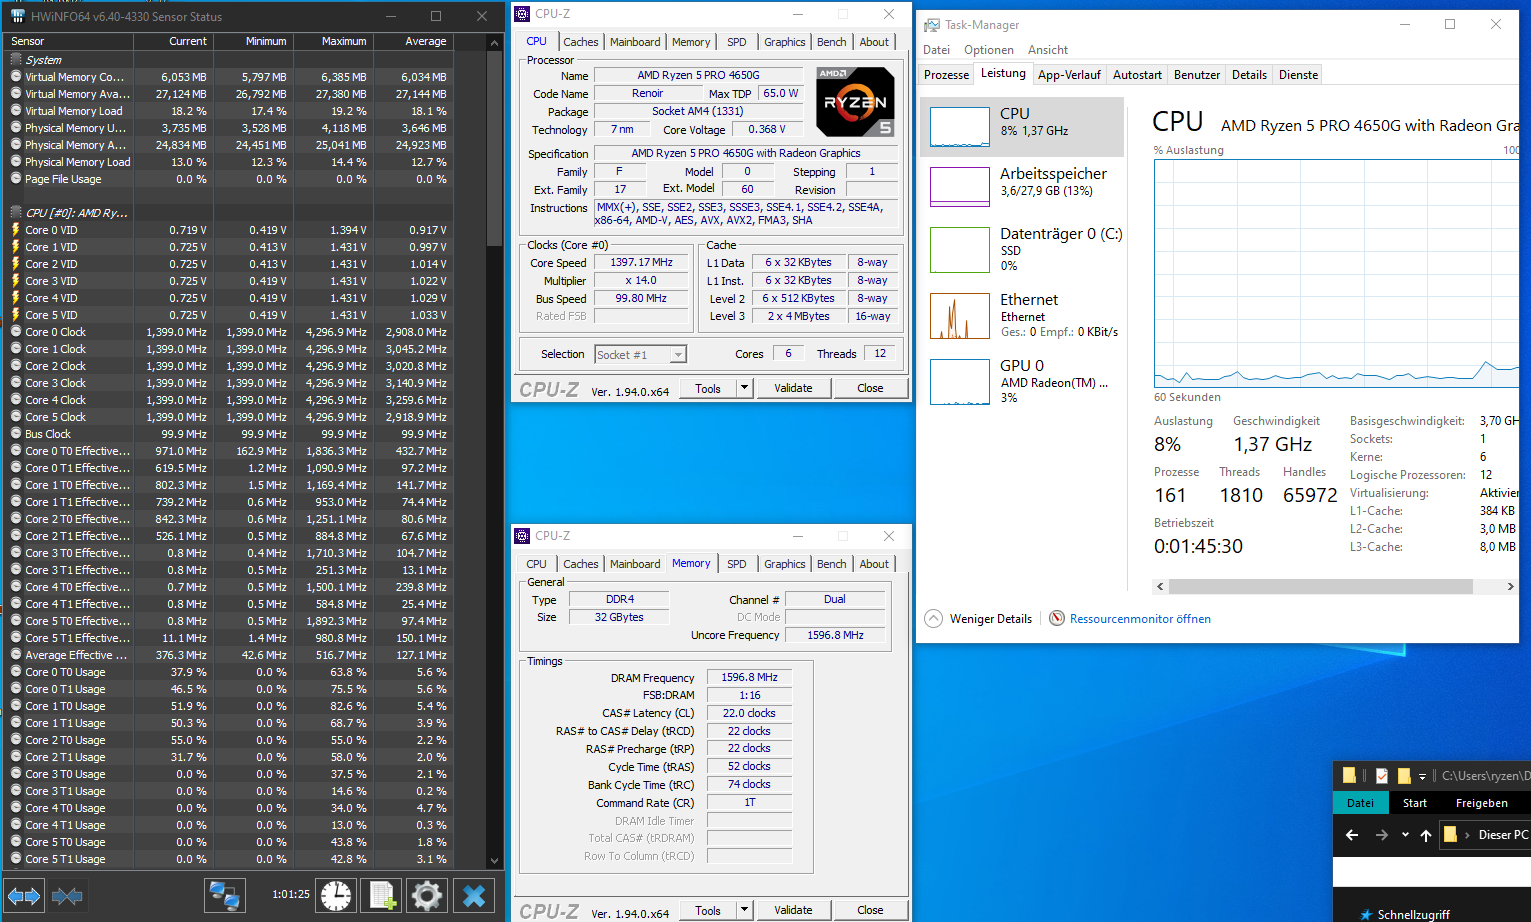
Task: Open recent locations dropdown in File Explorer
Action: [1405, 835]
